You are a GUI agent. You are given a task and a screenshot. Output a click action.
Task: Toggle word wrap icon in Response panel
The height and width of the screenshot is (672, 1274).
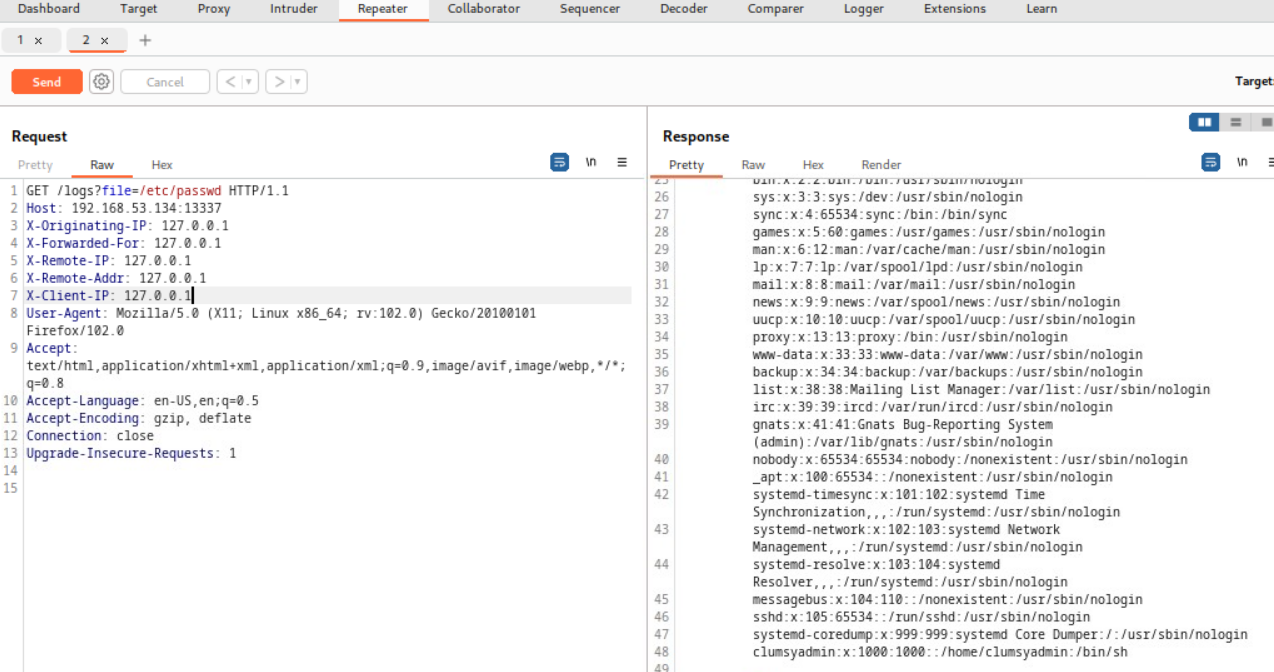click(1211, 162)
